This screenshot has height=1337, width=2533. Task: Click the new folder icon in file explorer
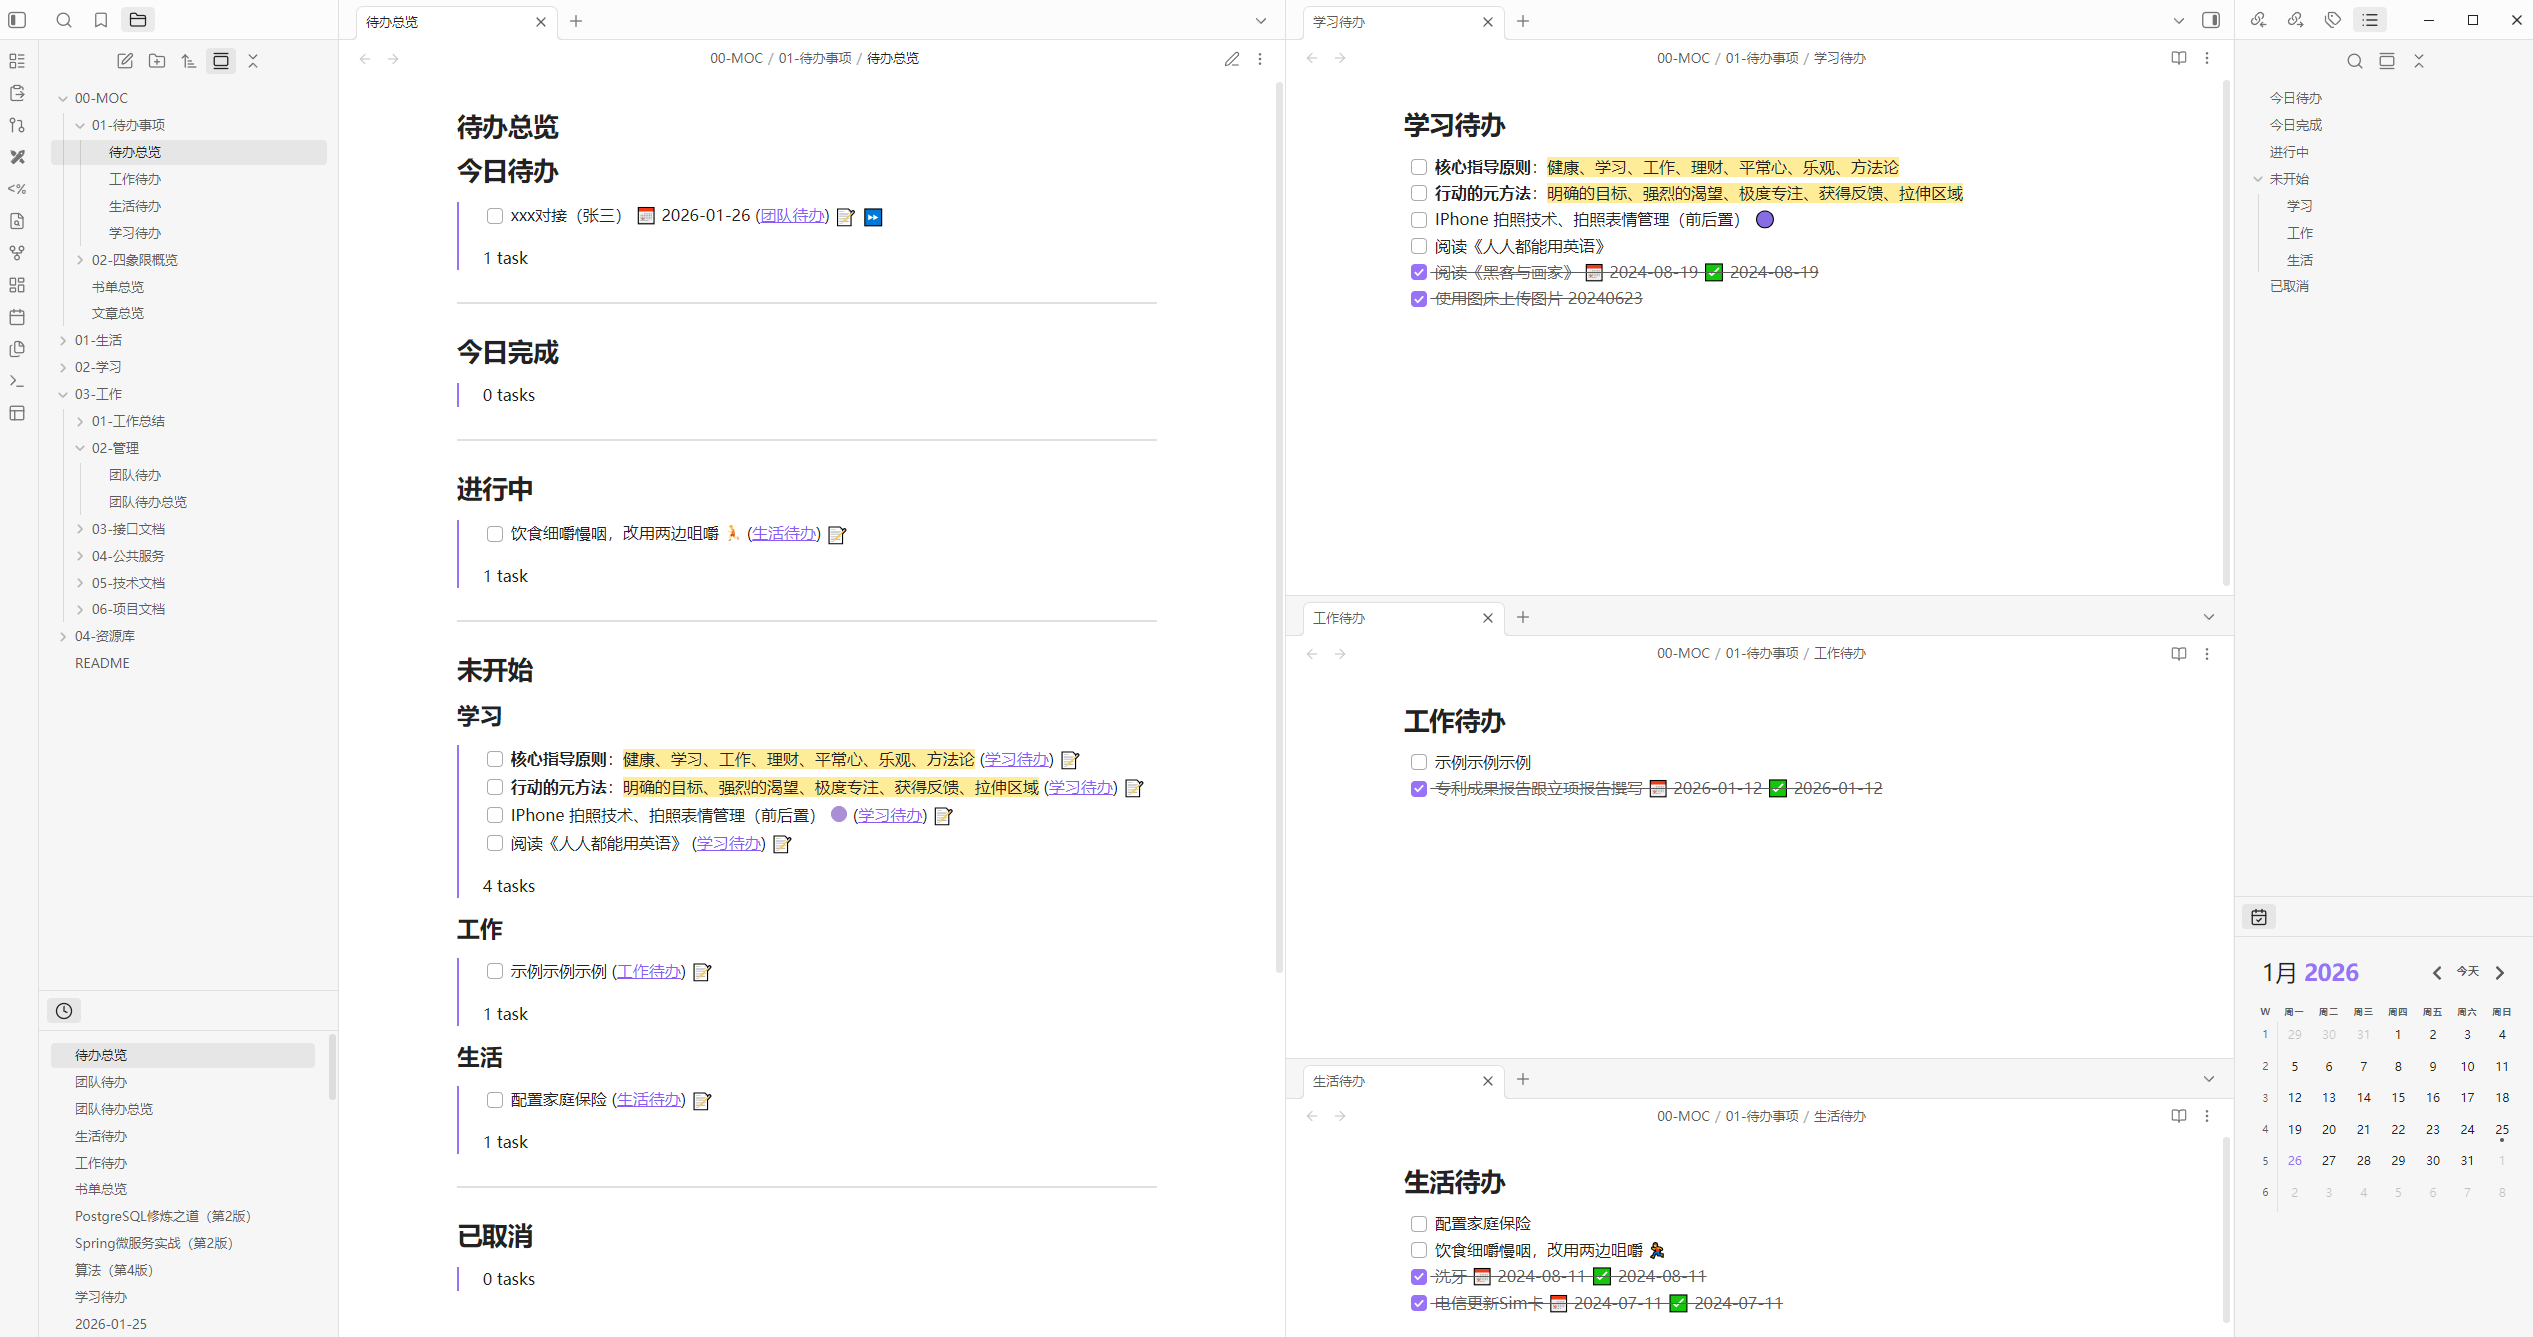click(x=157, y=61)
